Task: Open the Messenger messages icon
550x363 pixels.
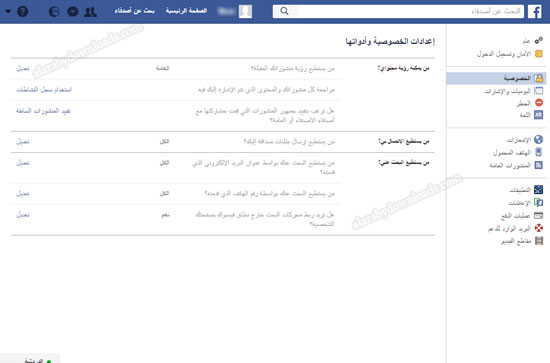Action: [73, 12]
